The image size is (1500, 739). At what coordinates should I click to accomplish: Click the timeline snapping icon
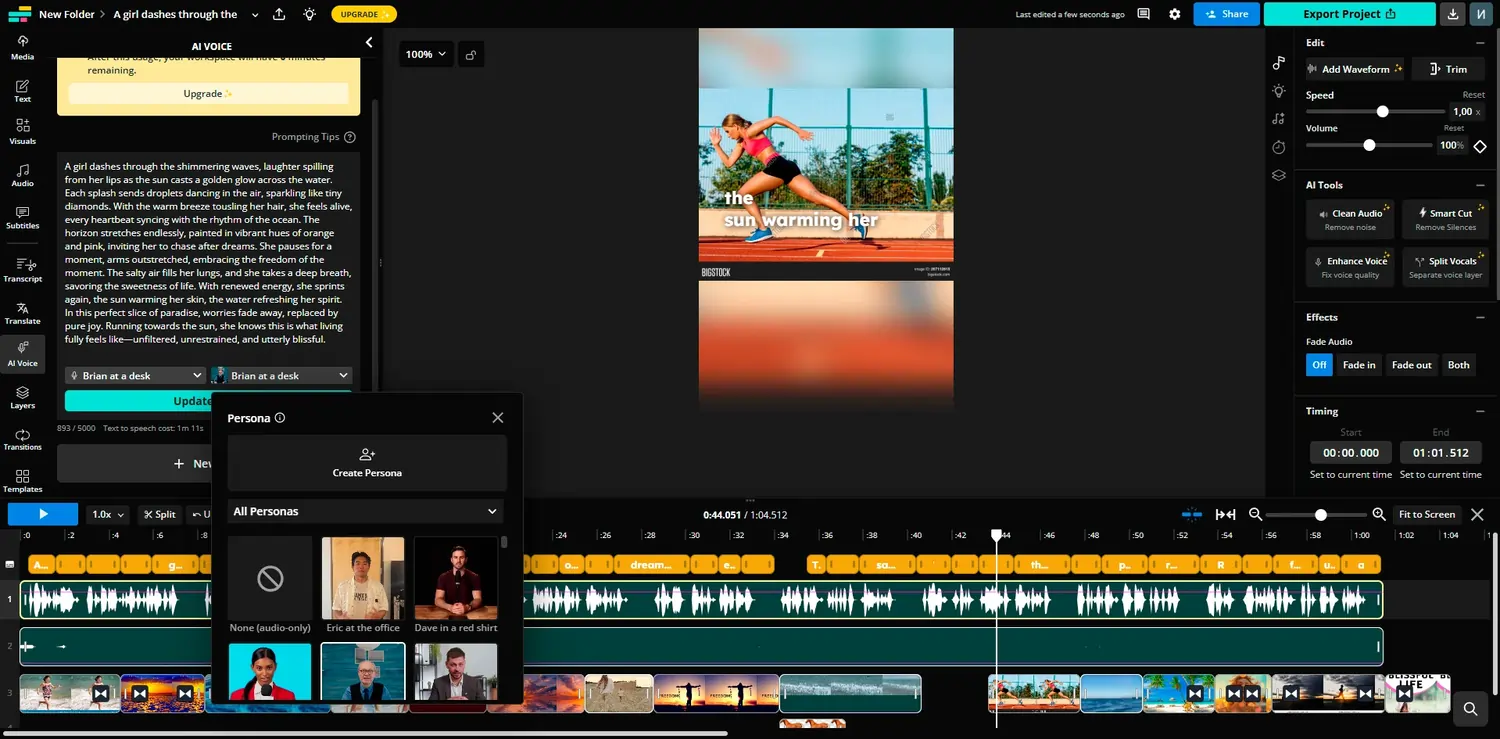point(1192,514)
